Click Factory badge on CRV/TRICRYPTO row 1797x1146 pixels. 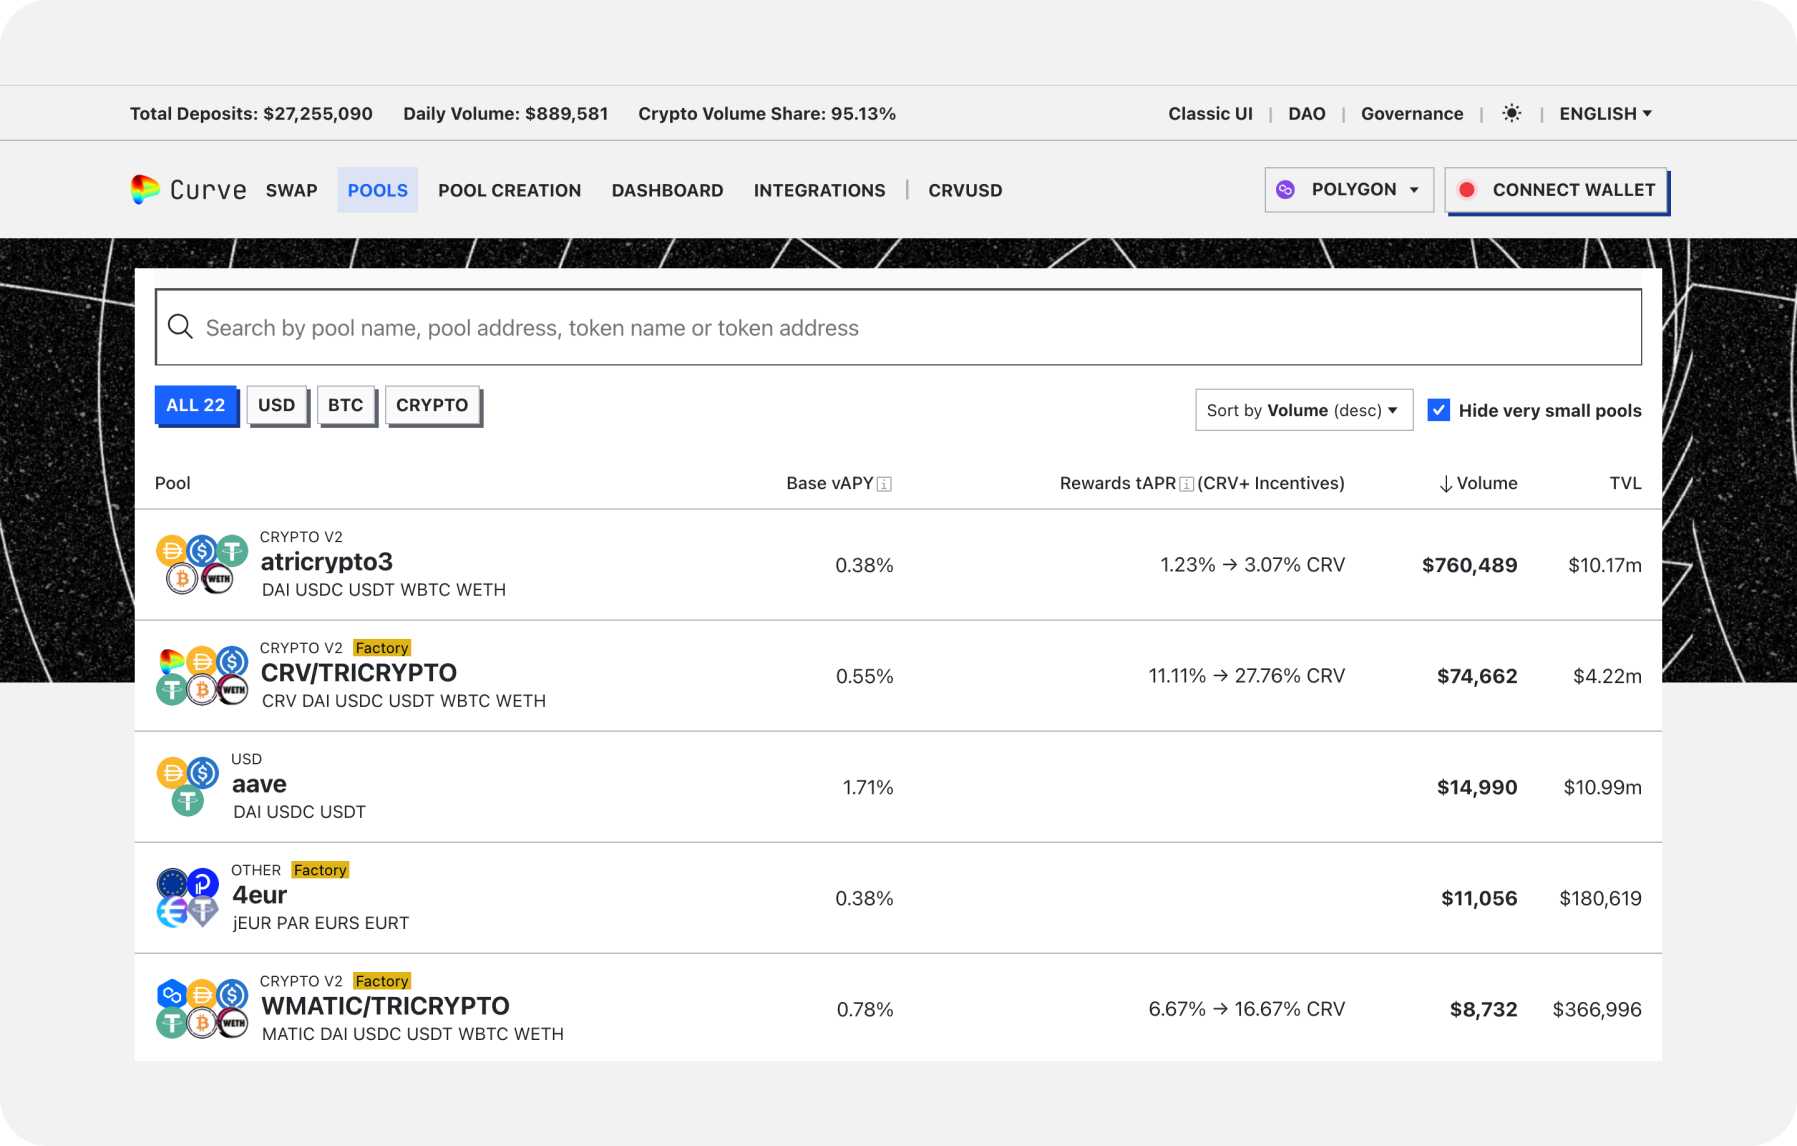(x=382, y=648)
